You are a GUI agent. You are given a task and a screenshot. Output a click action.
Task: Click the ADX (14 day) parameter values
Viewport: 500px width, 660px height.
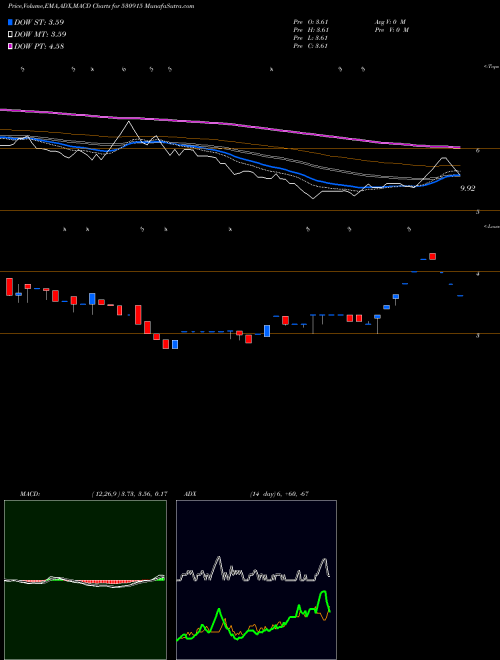[x=279, y=494]
